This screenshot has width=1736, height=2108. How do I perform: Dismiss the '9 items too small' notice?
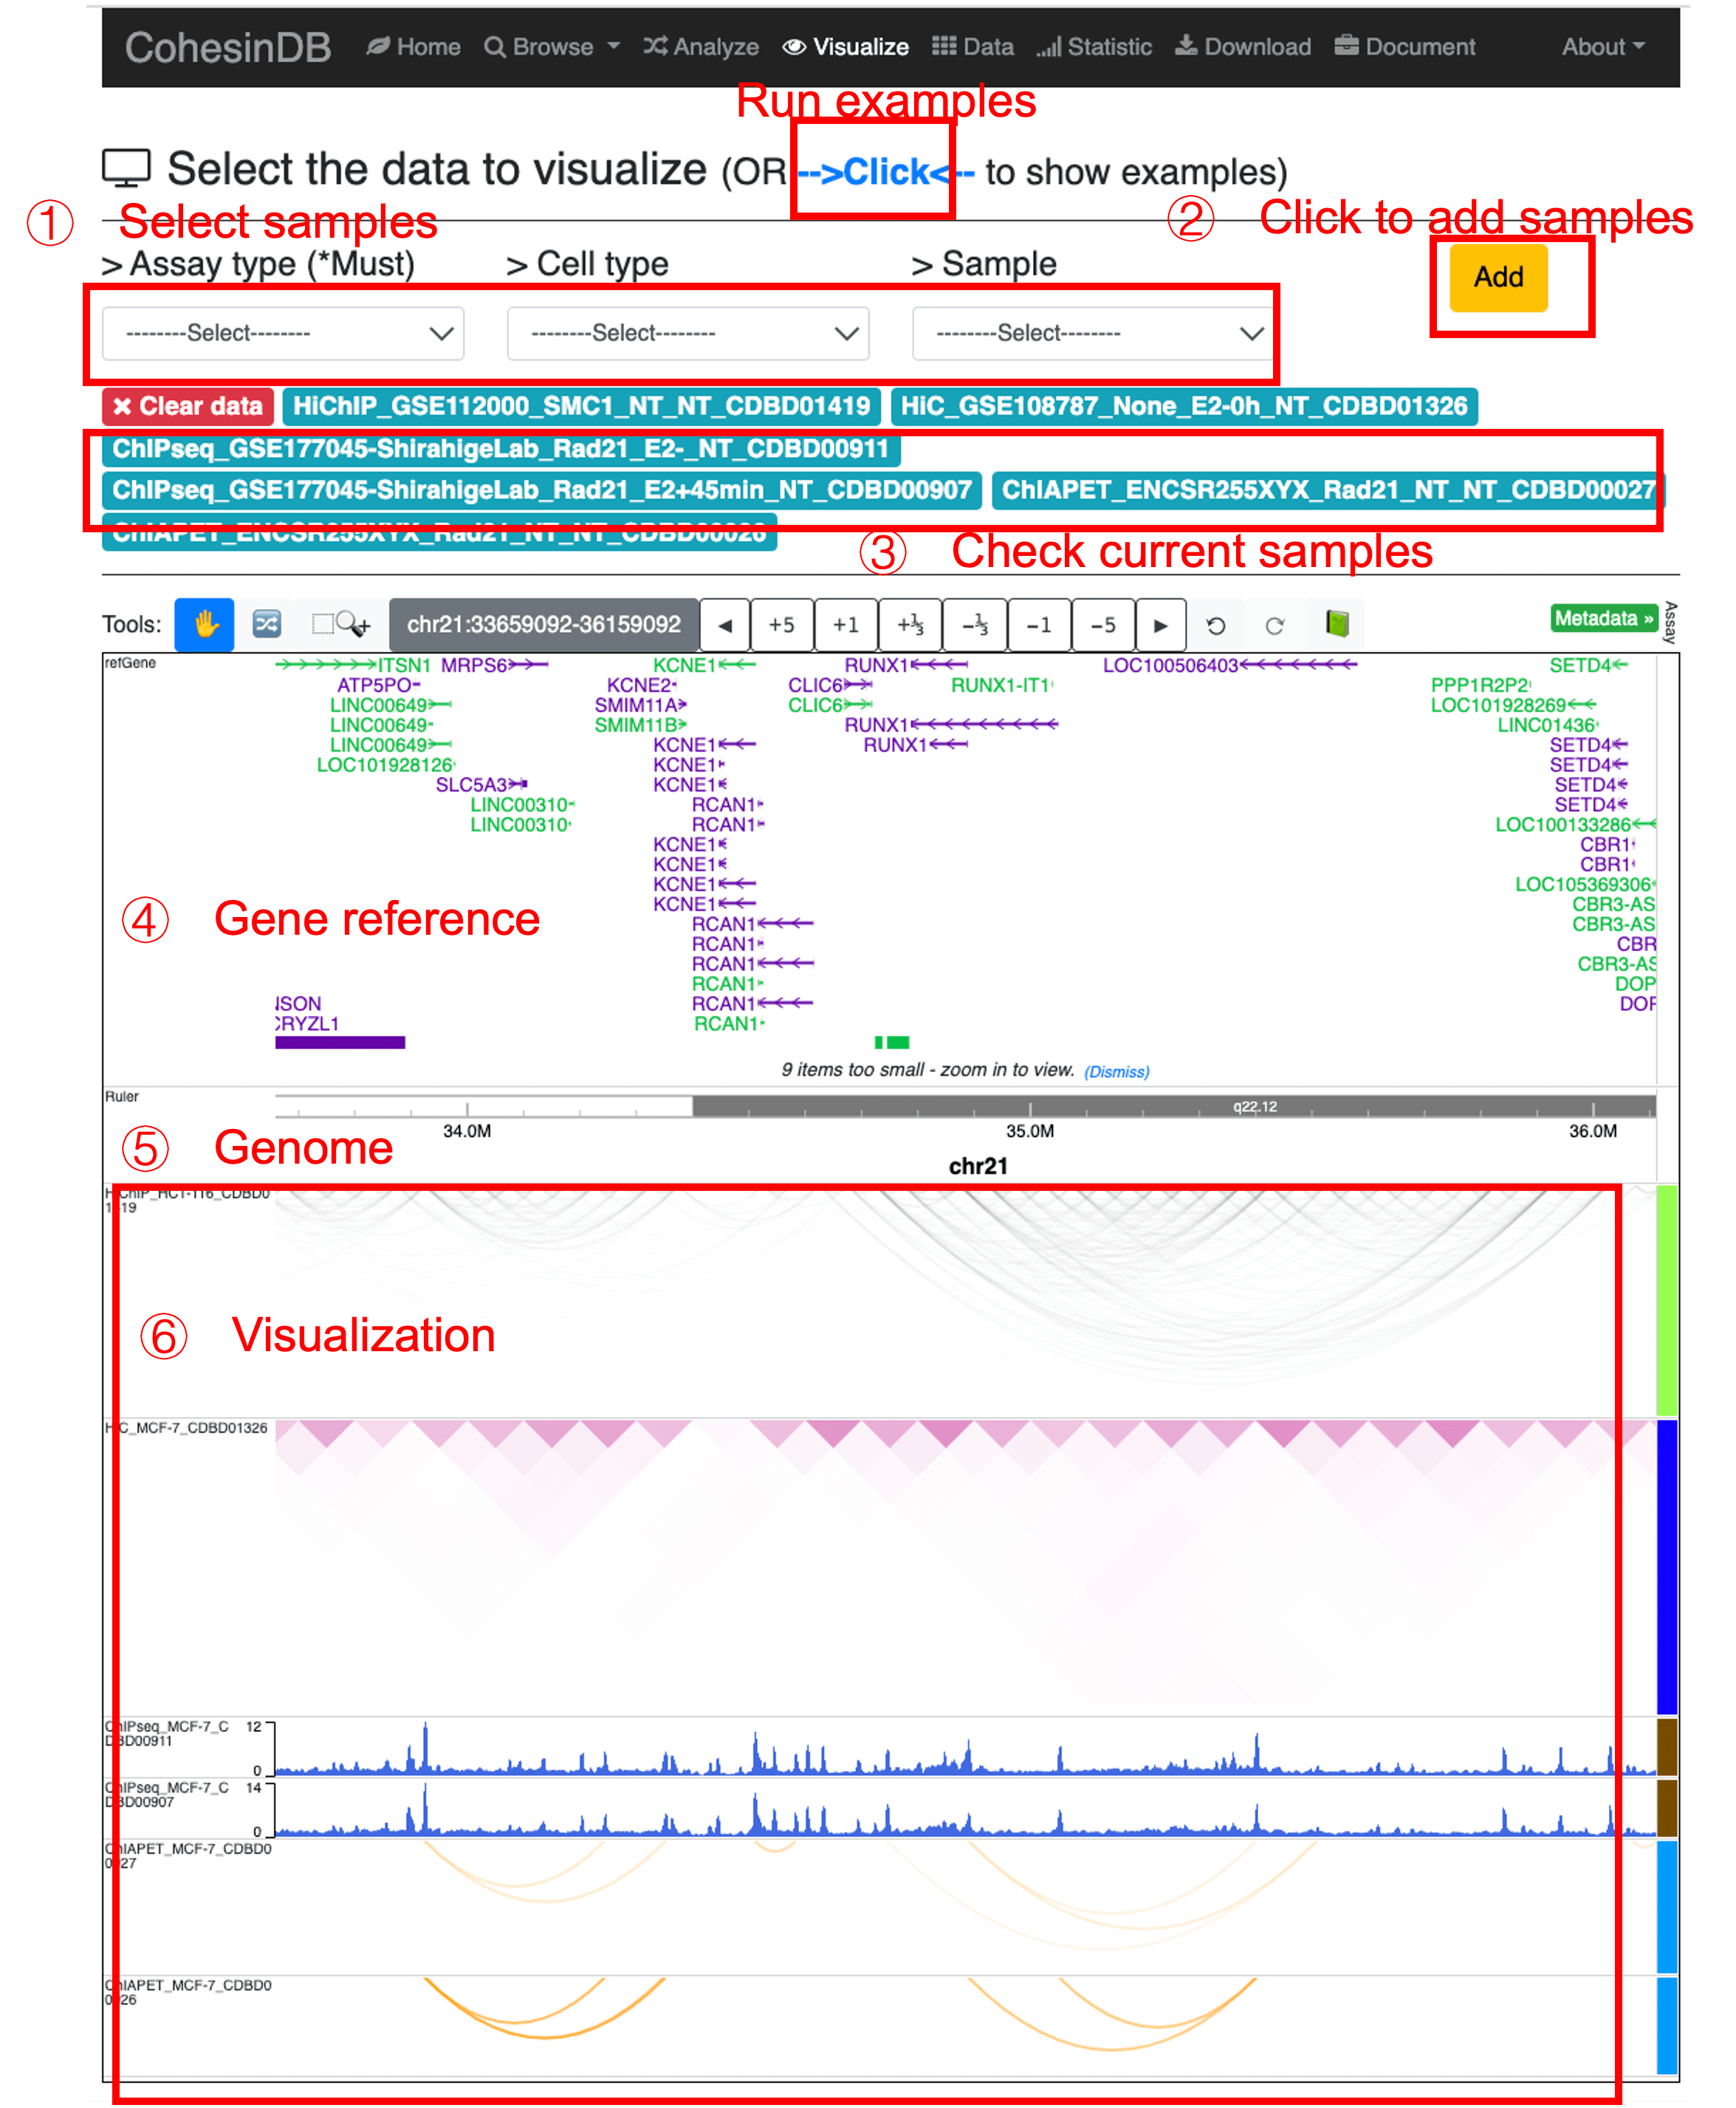(1116, 1071)
